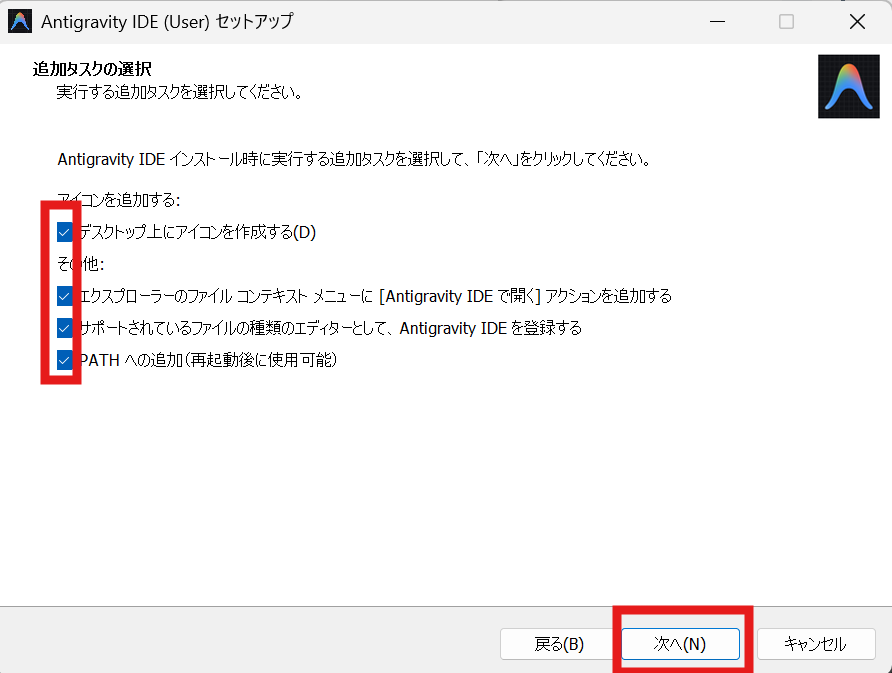Go back with the 戻る(B) button
Viewport: 892px width, 673px height.
tap(559, 644)
